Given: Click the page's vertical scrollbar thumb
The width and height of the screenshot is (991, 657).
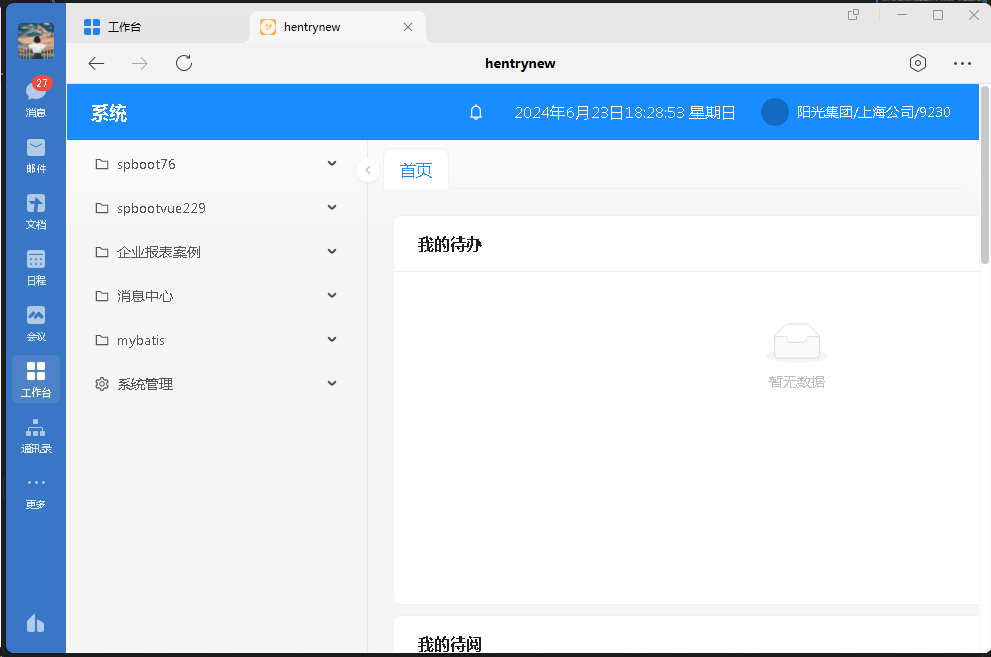Looking at the screenshot, I should [984, 174].
